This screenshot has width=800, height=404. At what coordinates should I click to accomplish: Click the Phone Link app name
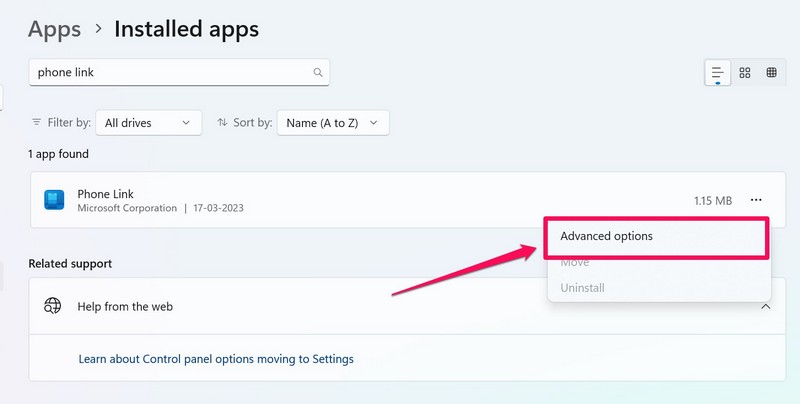105,193
